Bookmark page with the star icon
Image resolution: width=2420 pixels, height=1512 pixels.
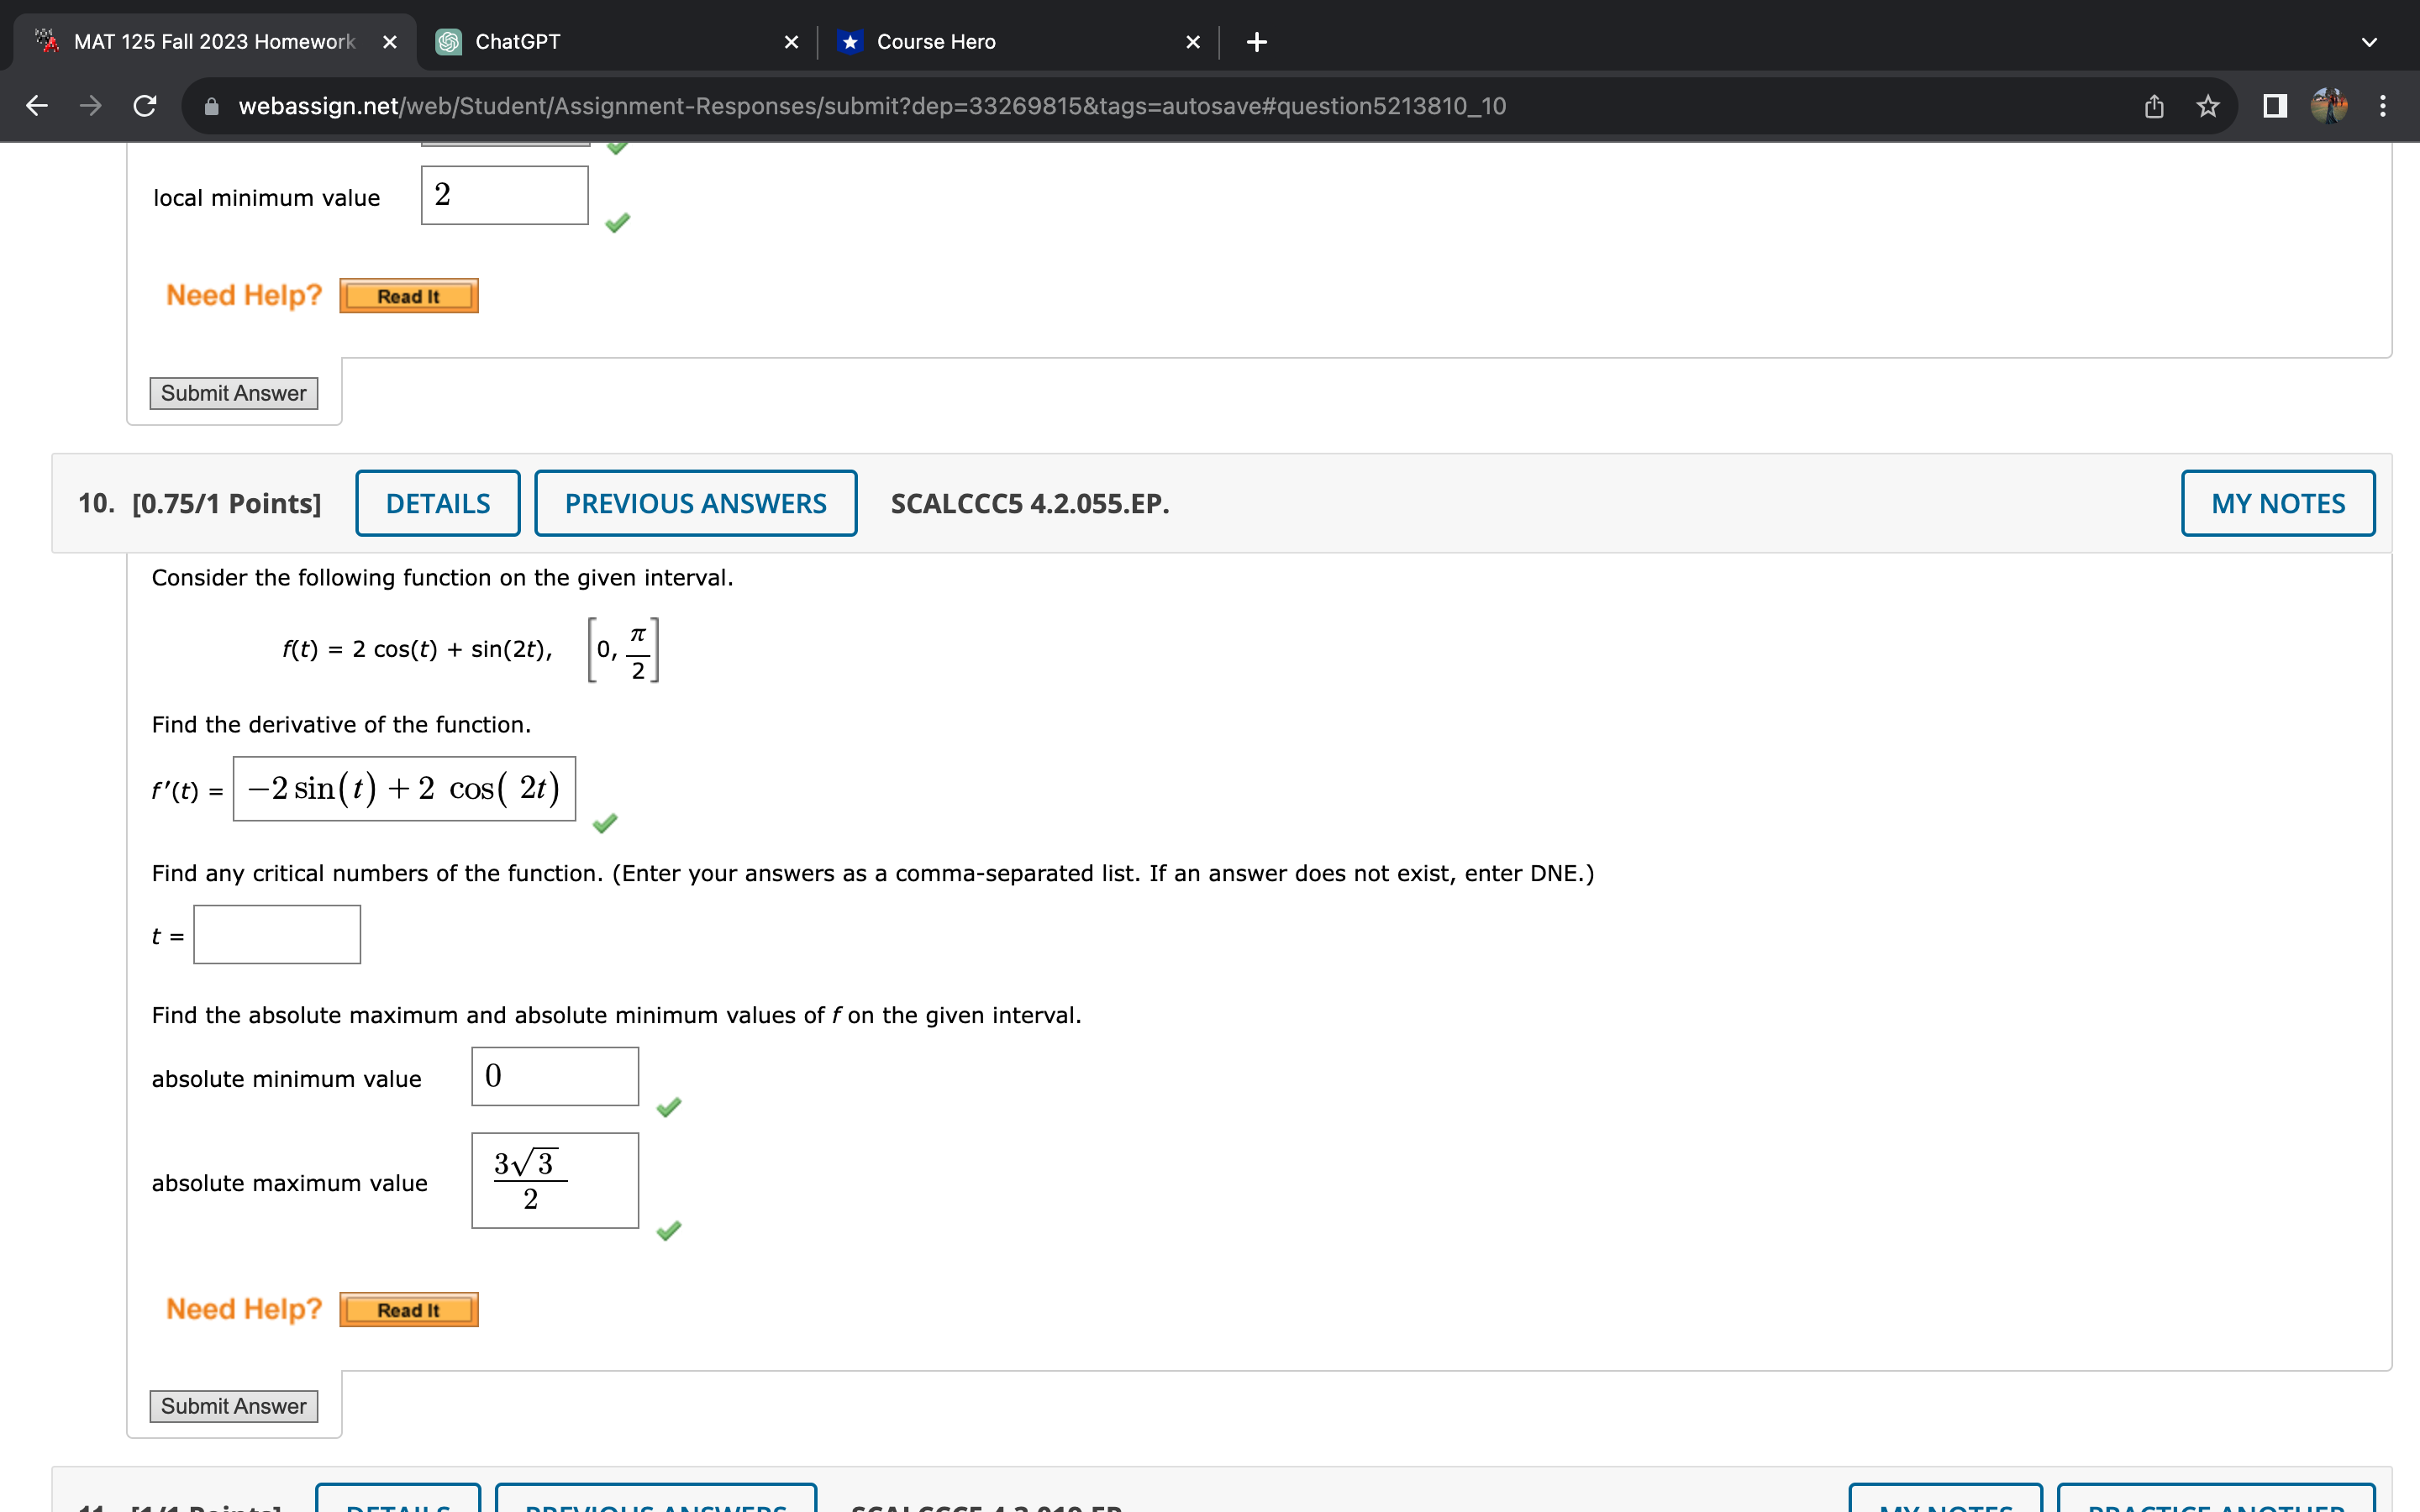(2208, 106)
